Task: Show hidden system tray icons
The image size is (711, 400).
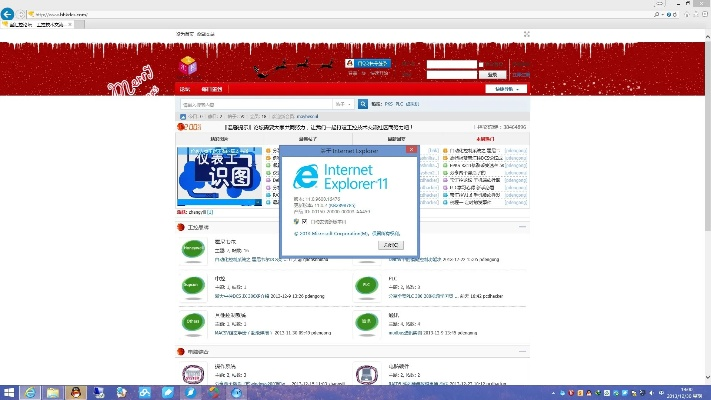Action: [x=553, y=393]
